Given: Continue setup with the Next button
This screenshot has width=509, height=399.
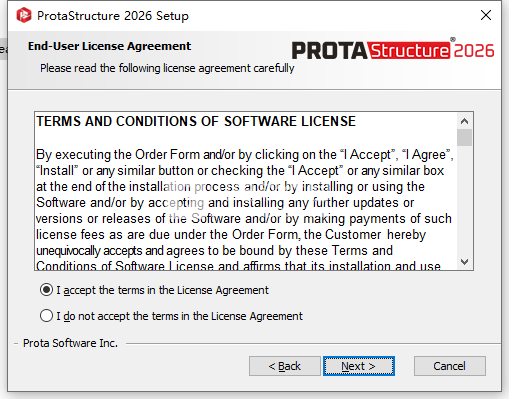Looking at the screenshot, I should coord(359,366).
